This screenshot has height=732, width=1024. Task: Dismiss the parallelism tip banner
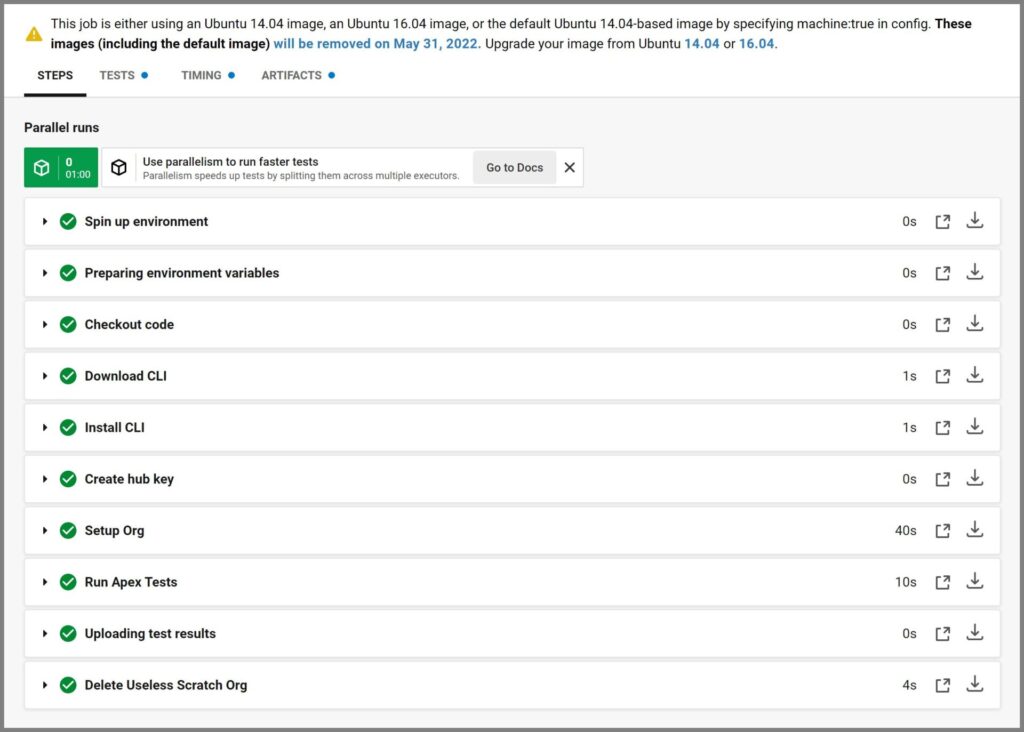pyautogui.click(x=569, y=168)
